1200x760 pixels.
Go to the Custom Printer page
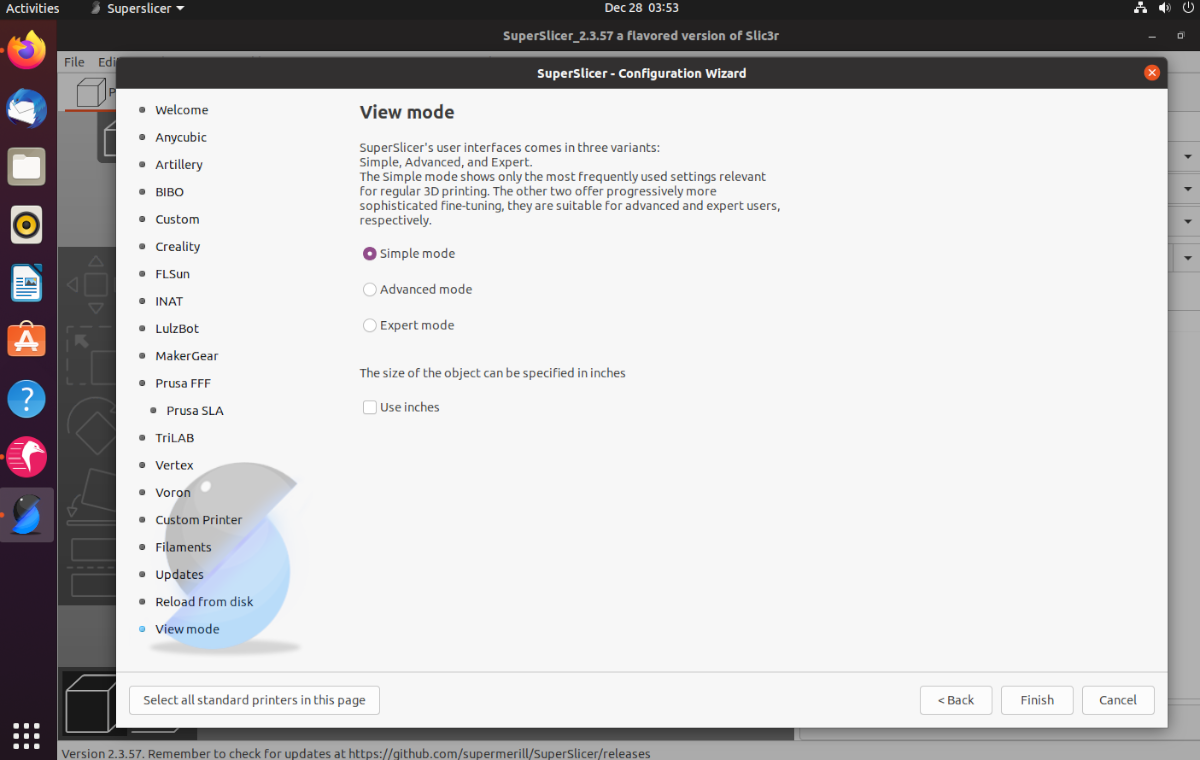[199, 520]
